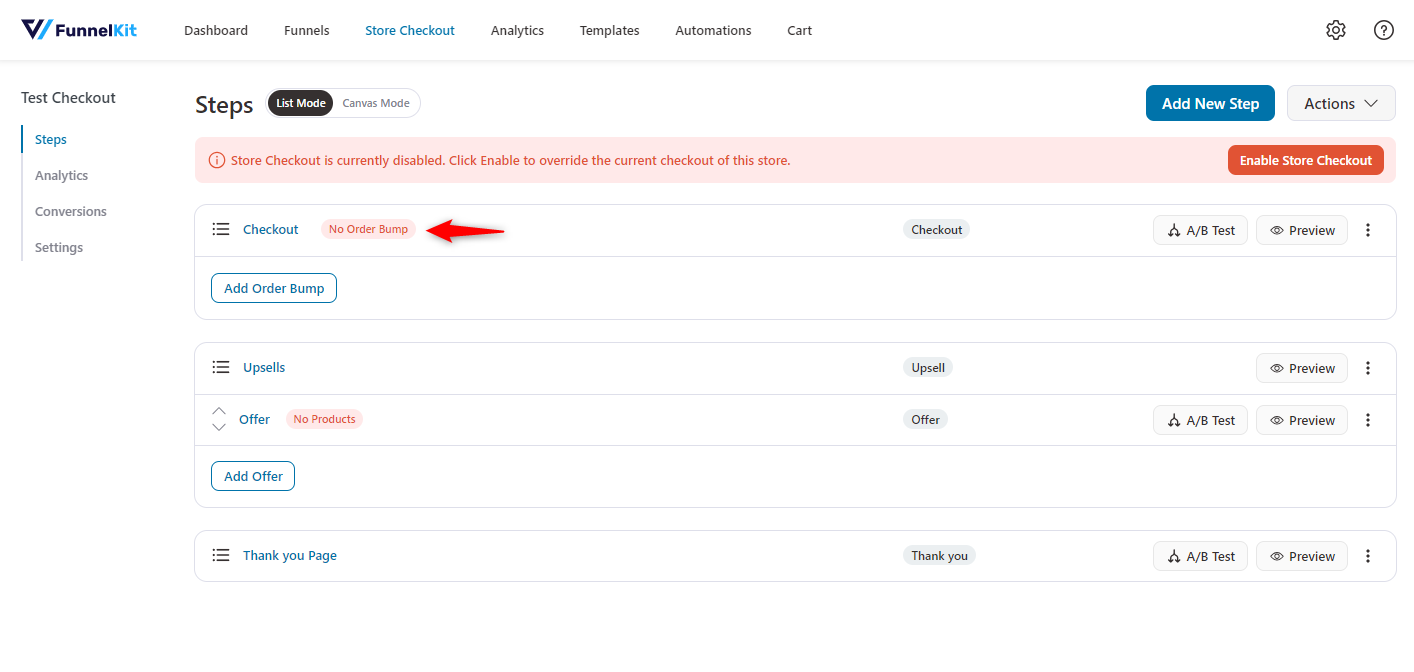
Task: Open the Upsells step link
Action: [x=264, y=367]
